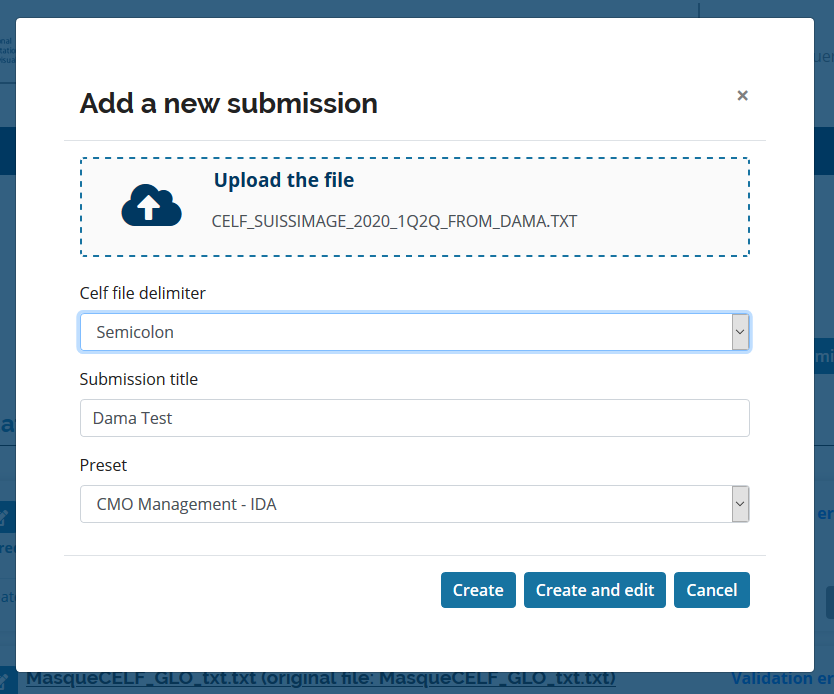834x694 pixels.
Task: Click the cloud upload icon
Action: tap(151, 205)
